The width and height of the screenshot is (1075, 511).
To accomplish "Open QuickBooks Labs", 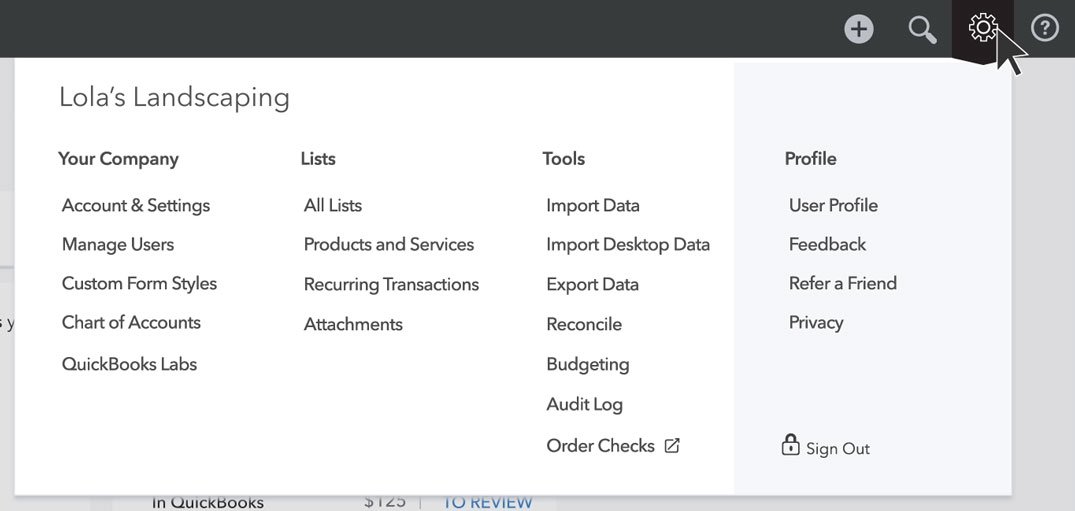I will [x=130, y=364].
